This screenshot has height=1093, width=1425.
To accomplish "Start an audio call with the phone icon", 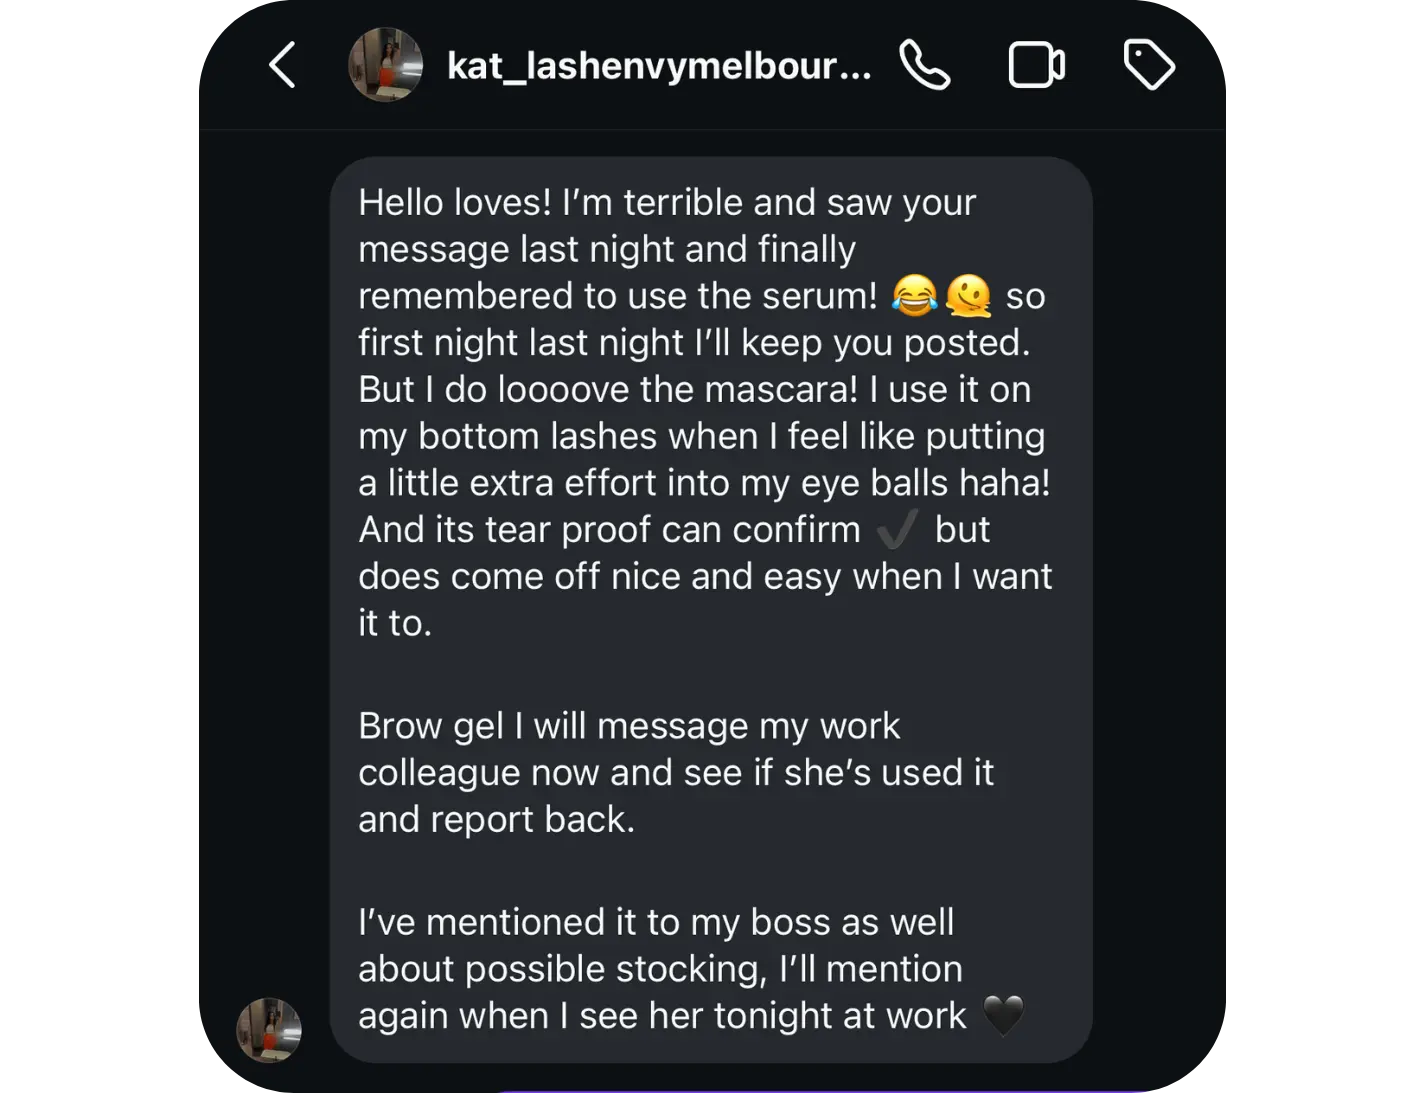I will (x=925, y=65).
